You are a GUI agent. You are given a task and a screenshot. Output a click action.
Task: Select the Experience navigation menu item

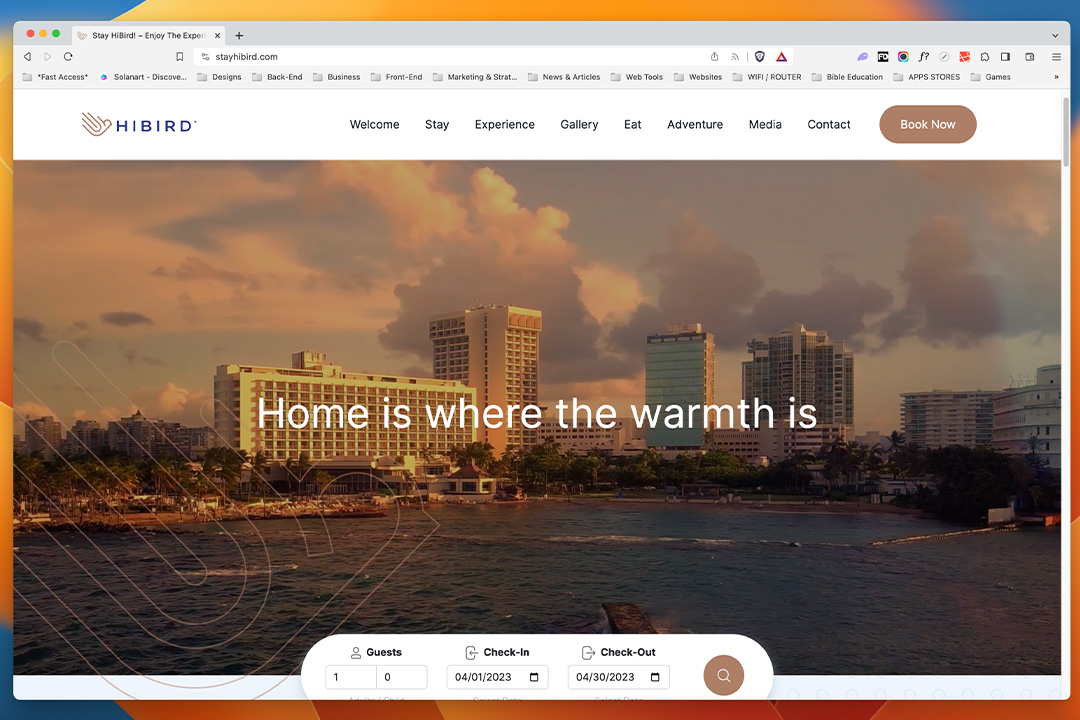click(504, 124)
